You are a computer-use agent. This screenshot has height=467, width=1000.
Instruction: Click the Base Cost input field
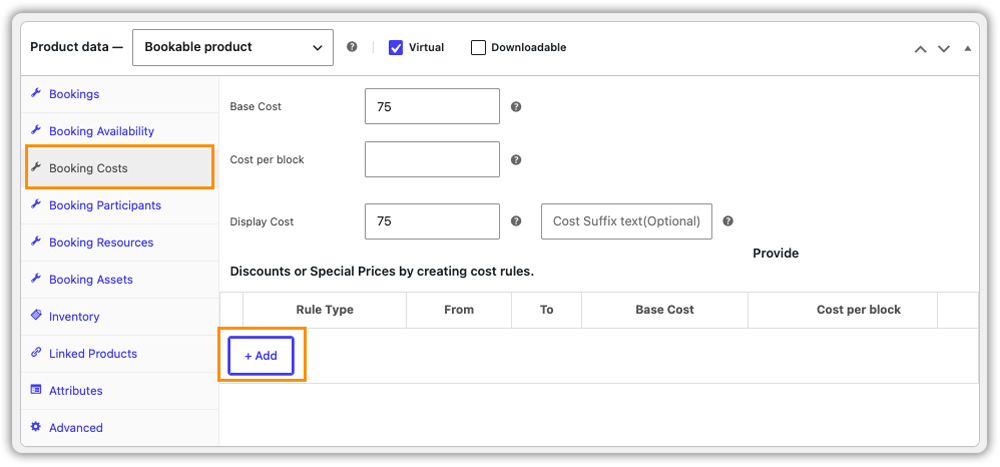click(x=432, y=107)
